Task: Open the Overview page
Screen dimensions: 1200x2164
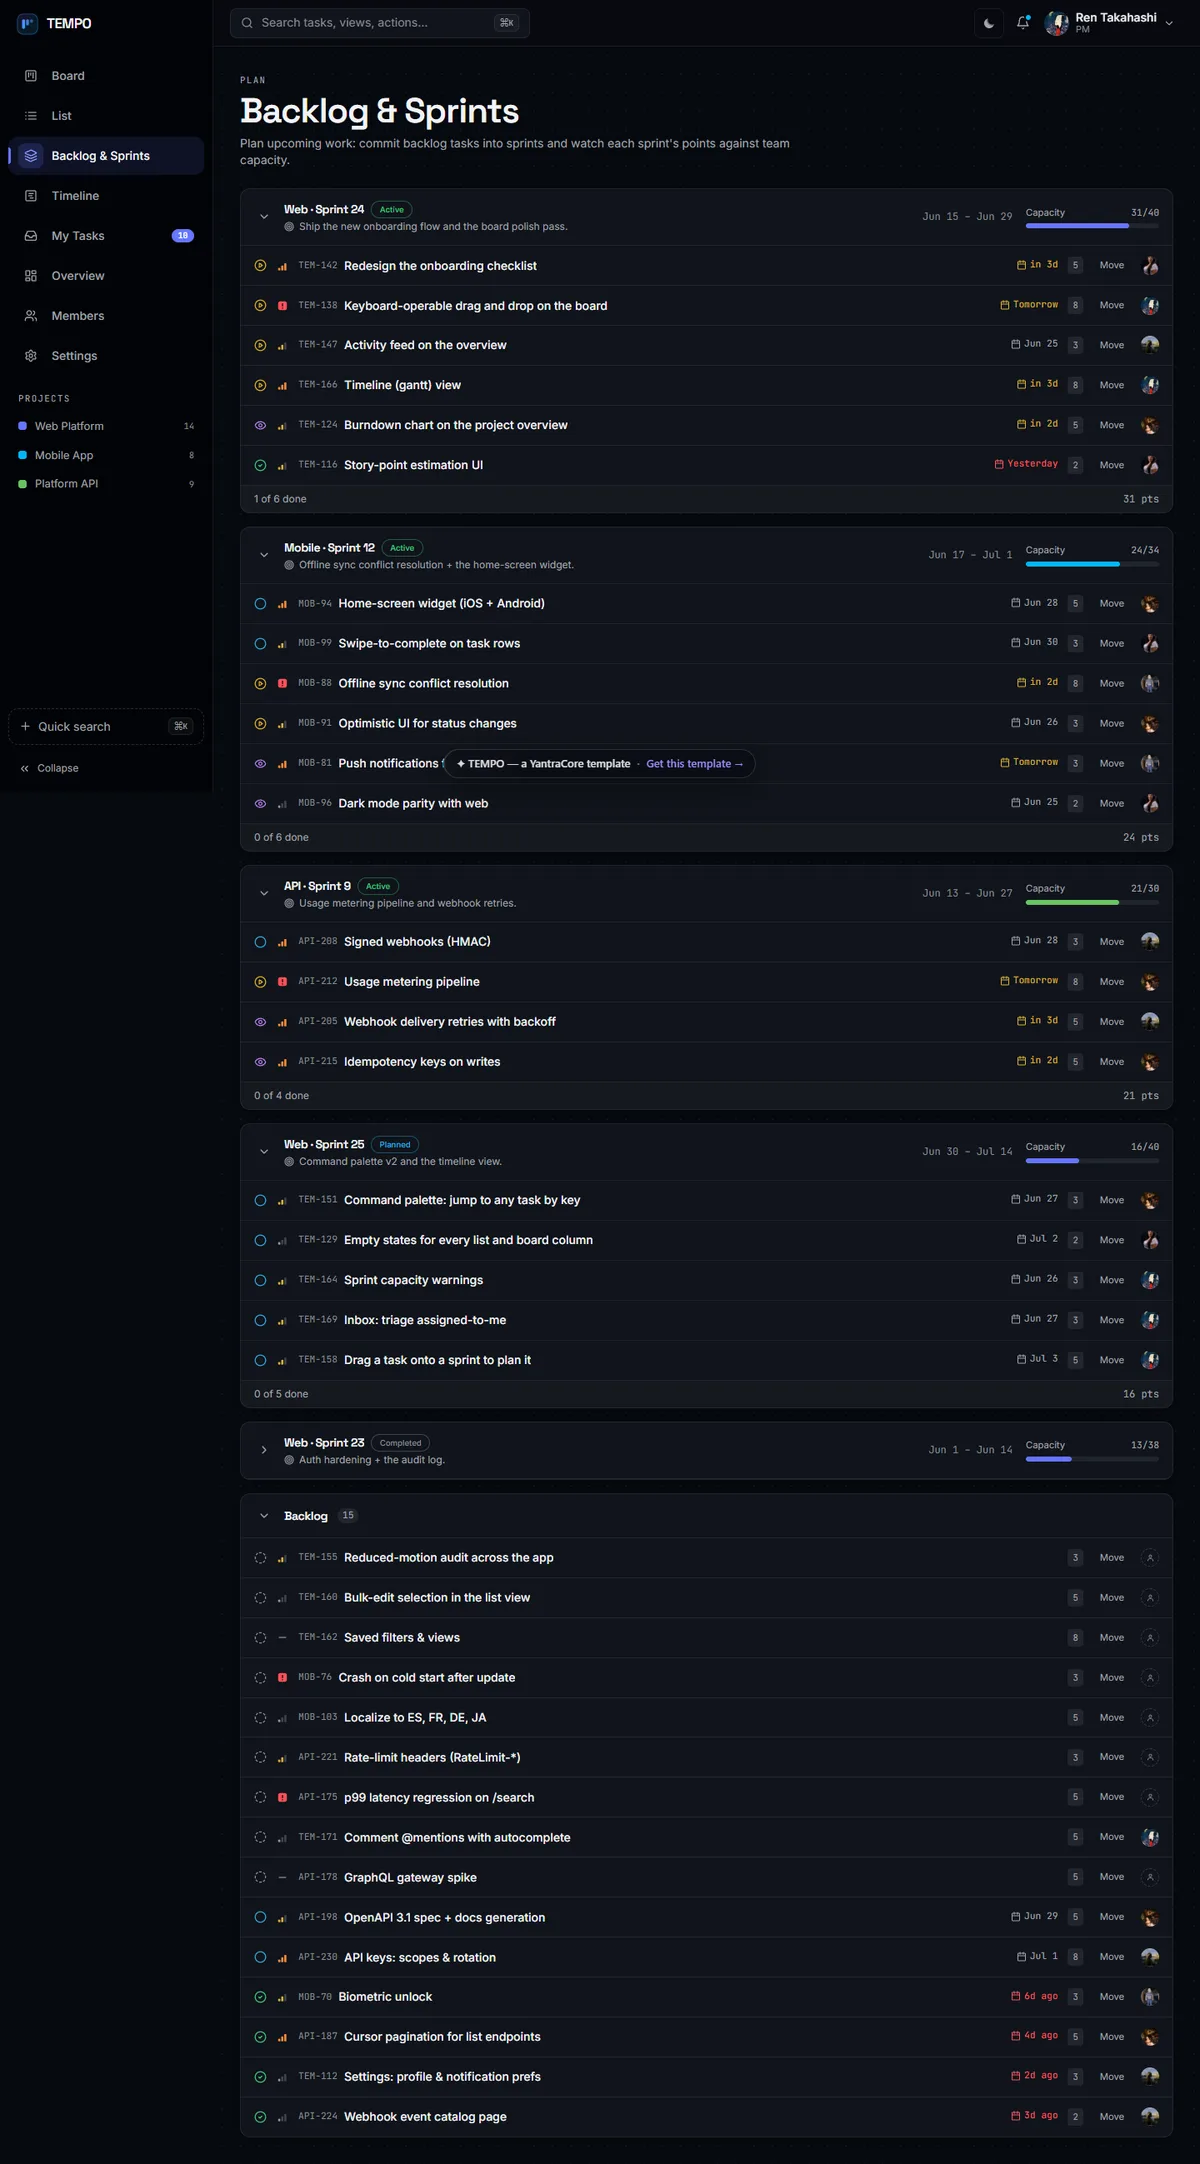Action: coord(106,276)
